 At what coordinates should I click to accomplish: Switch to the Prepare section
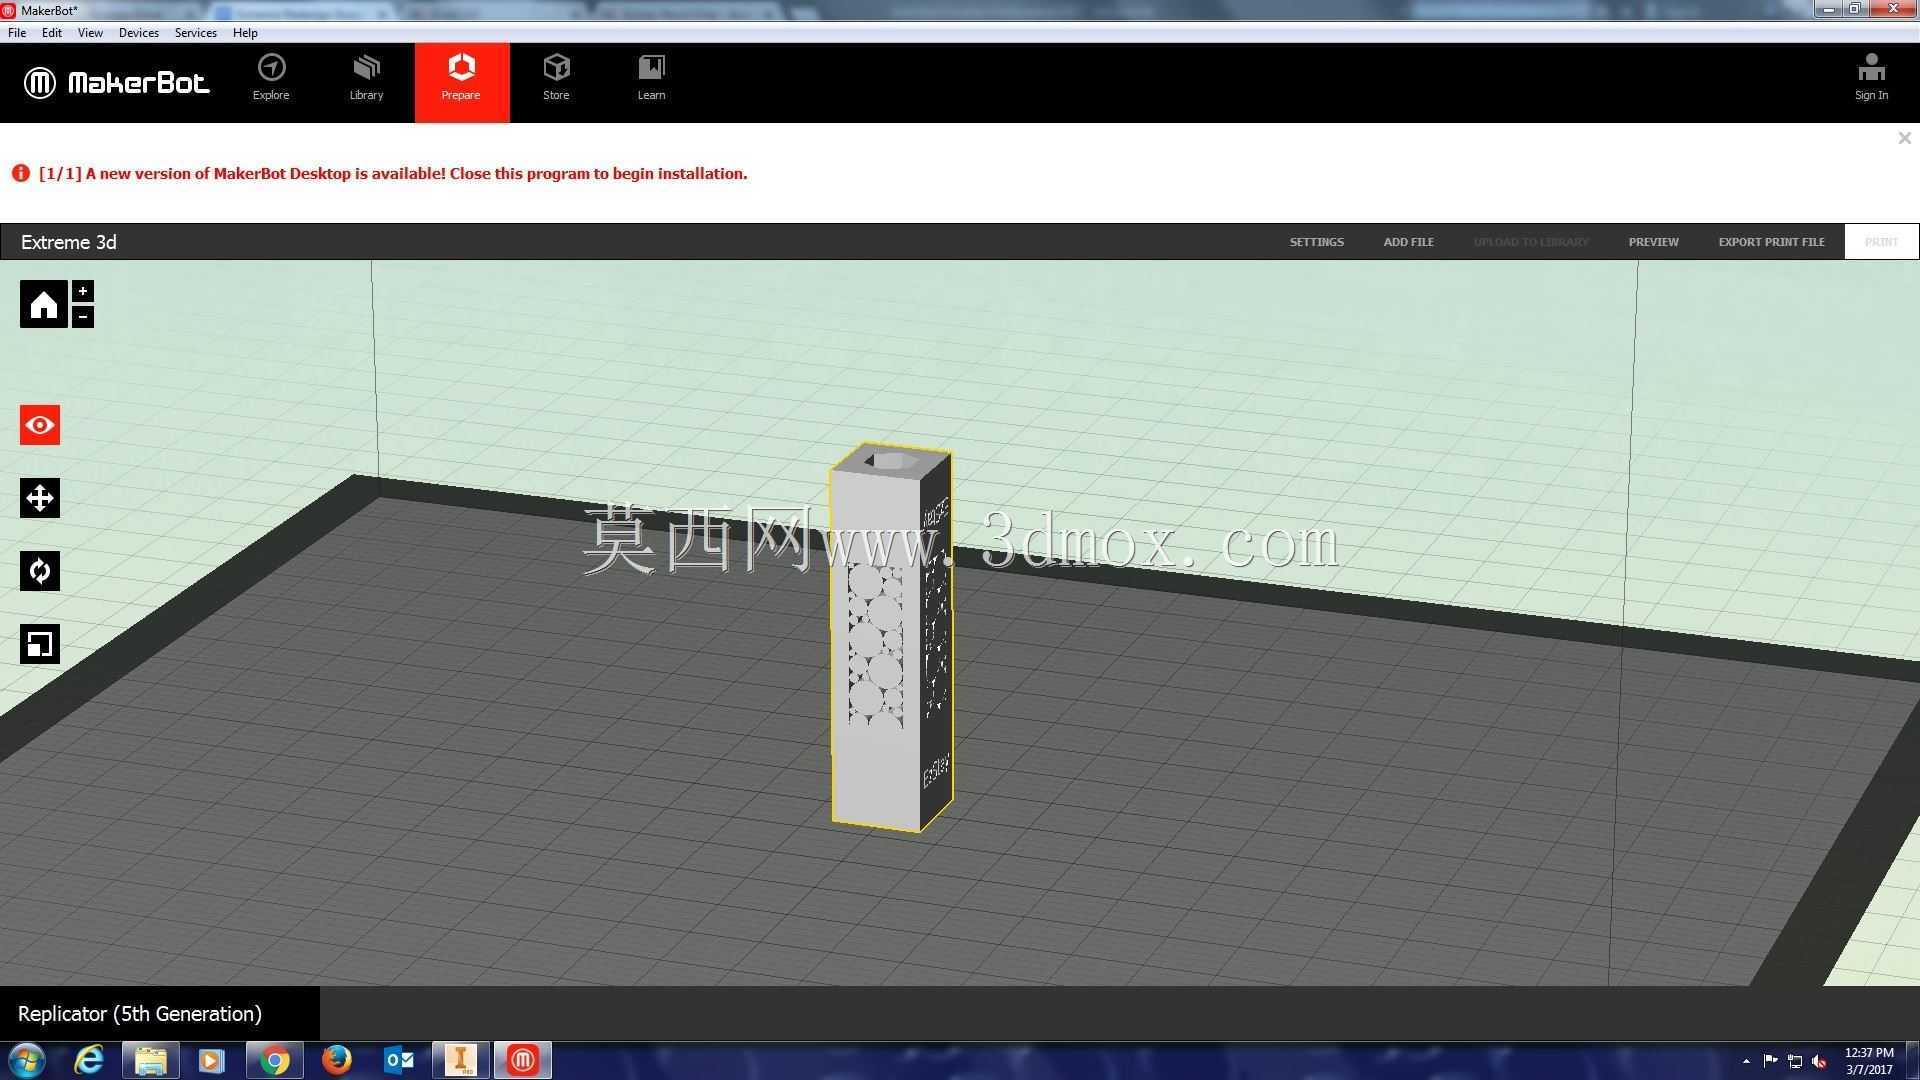(x=462, y=83)
